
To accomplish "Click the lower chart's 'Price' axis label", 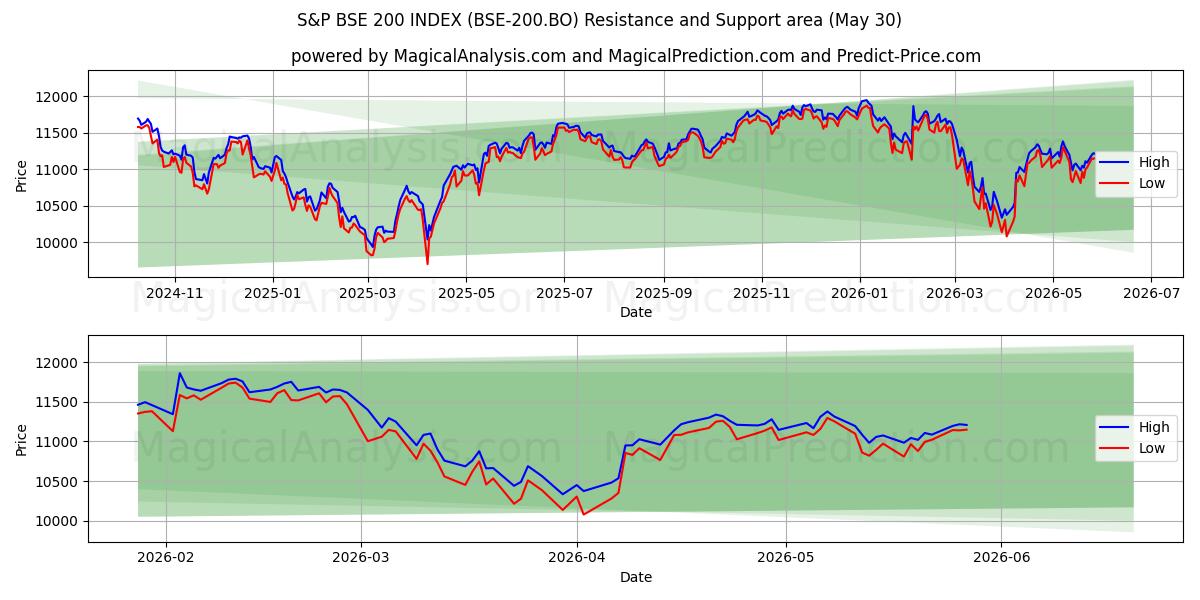I will click(x=22, y=439).
